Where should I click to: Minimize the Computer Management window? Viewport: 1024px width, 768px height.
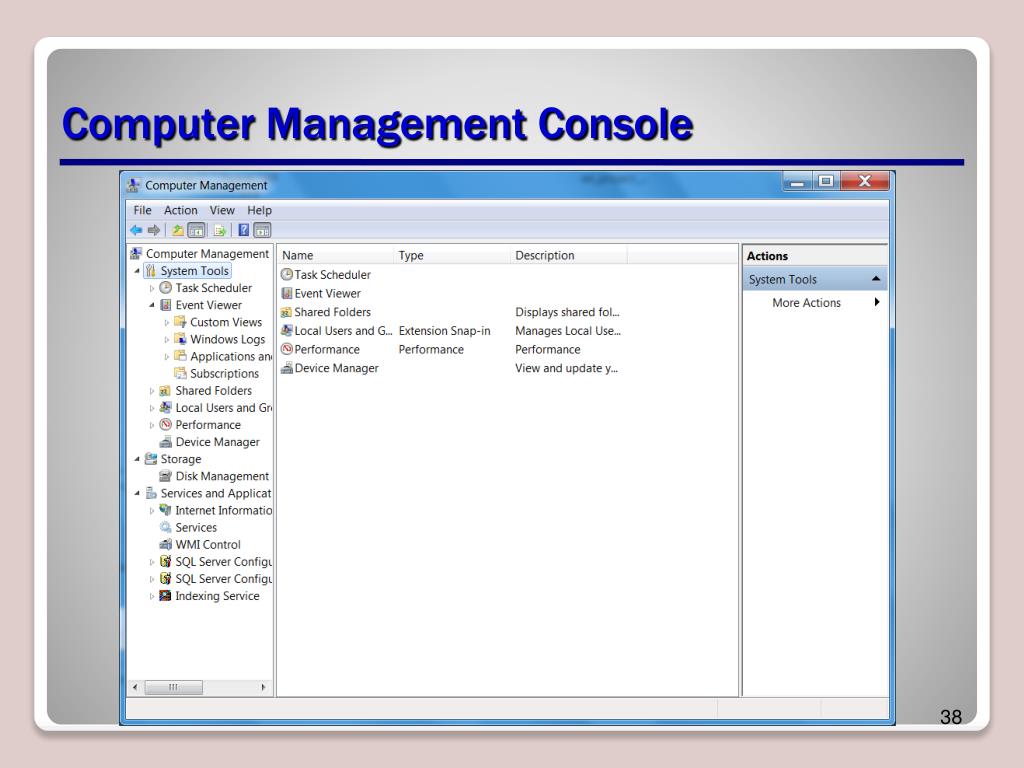pyautogui.click(x=797, y=182)
